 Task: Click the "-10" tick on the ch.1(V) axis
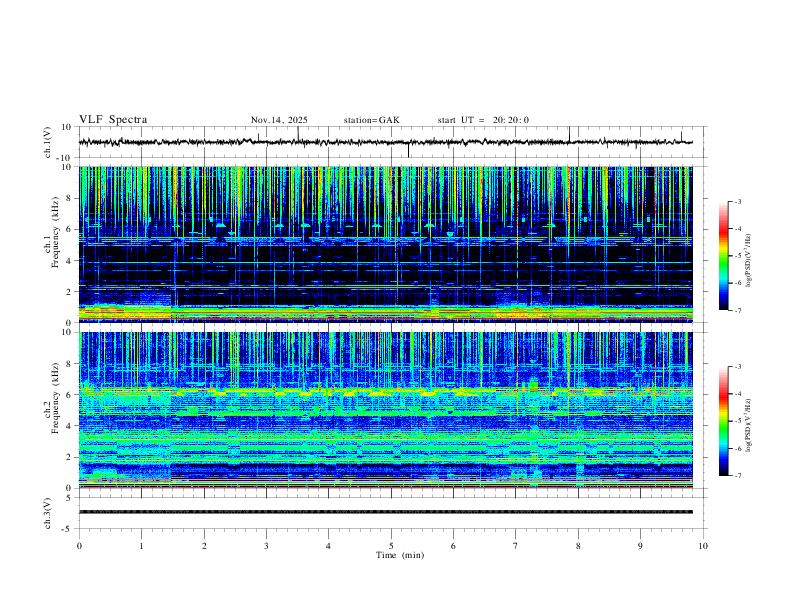point(64,158)
